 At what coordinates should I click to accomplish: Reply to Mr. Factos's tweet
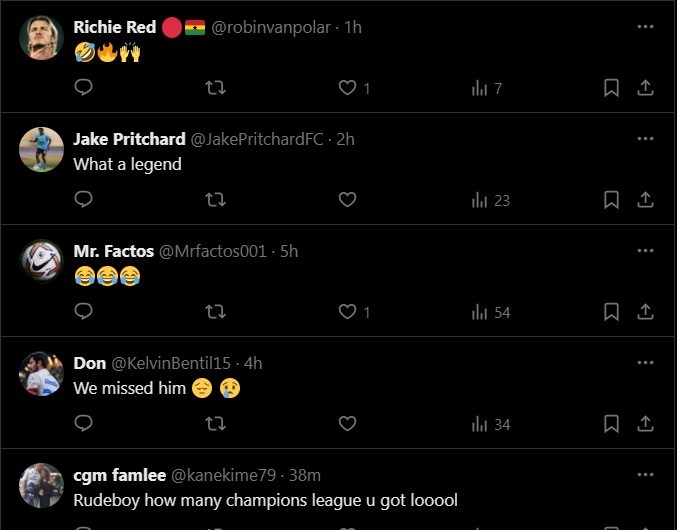coord(84,312)
